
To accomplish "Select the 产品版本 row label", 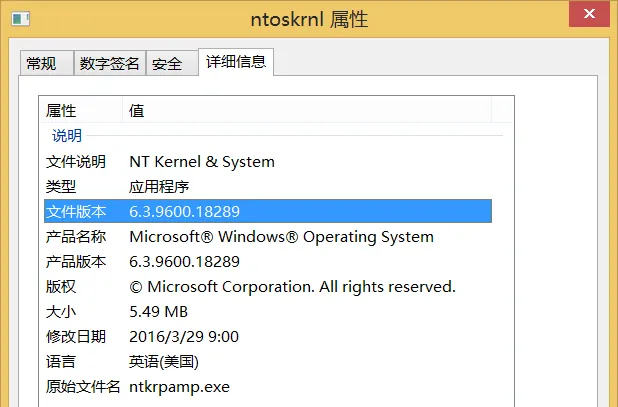I will coord(76,262).
